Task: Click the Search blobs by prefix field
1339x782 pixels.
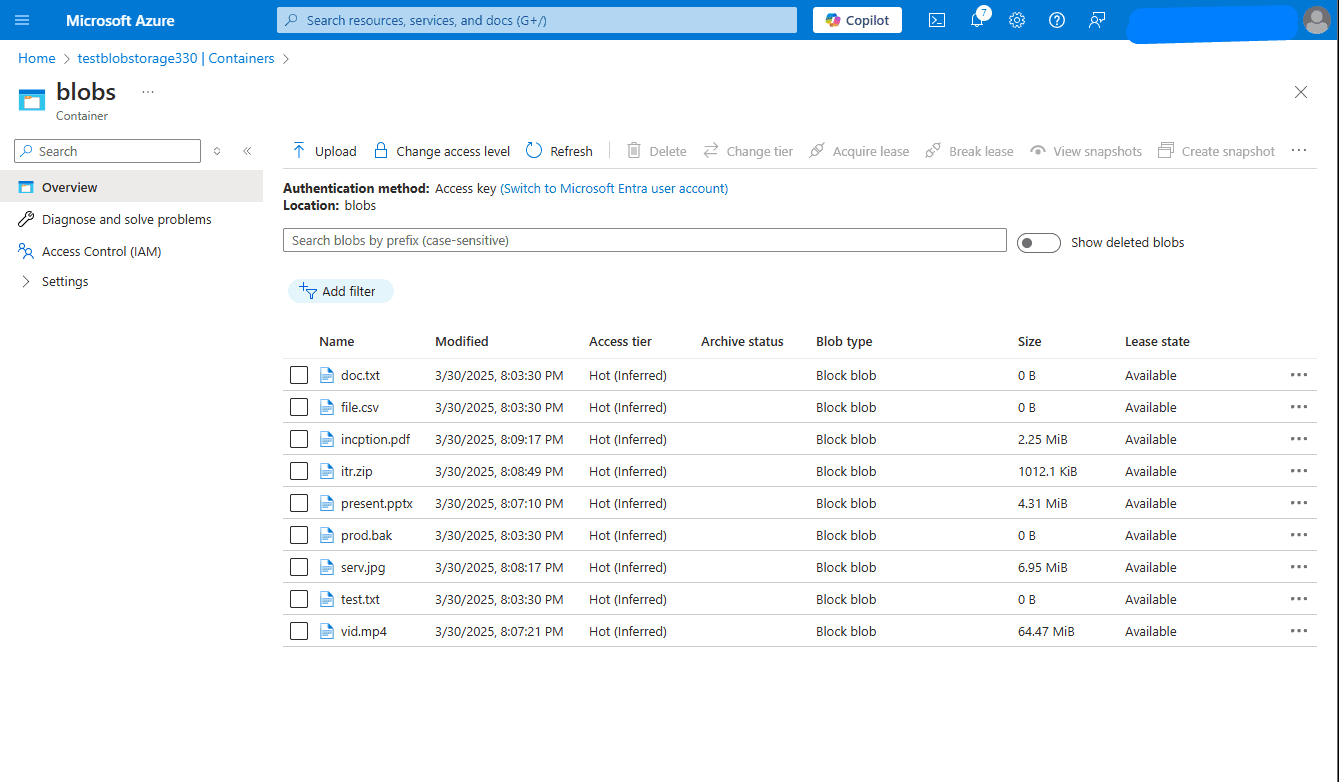Action: [645, 240]
